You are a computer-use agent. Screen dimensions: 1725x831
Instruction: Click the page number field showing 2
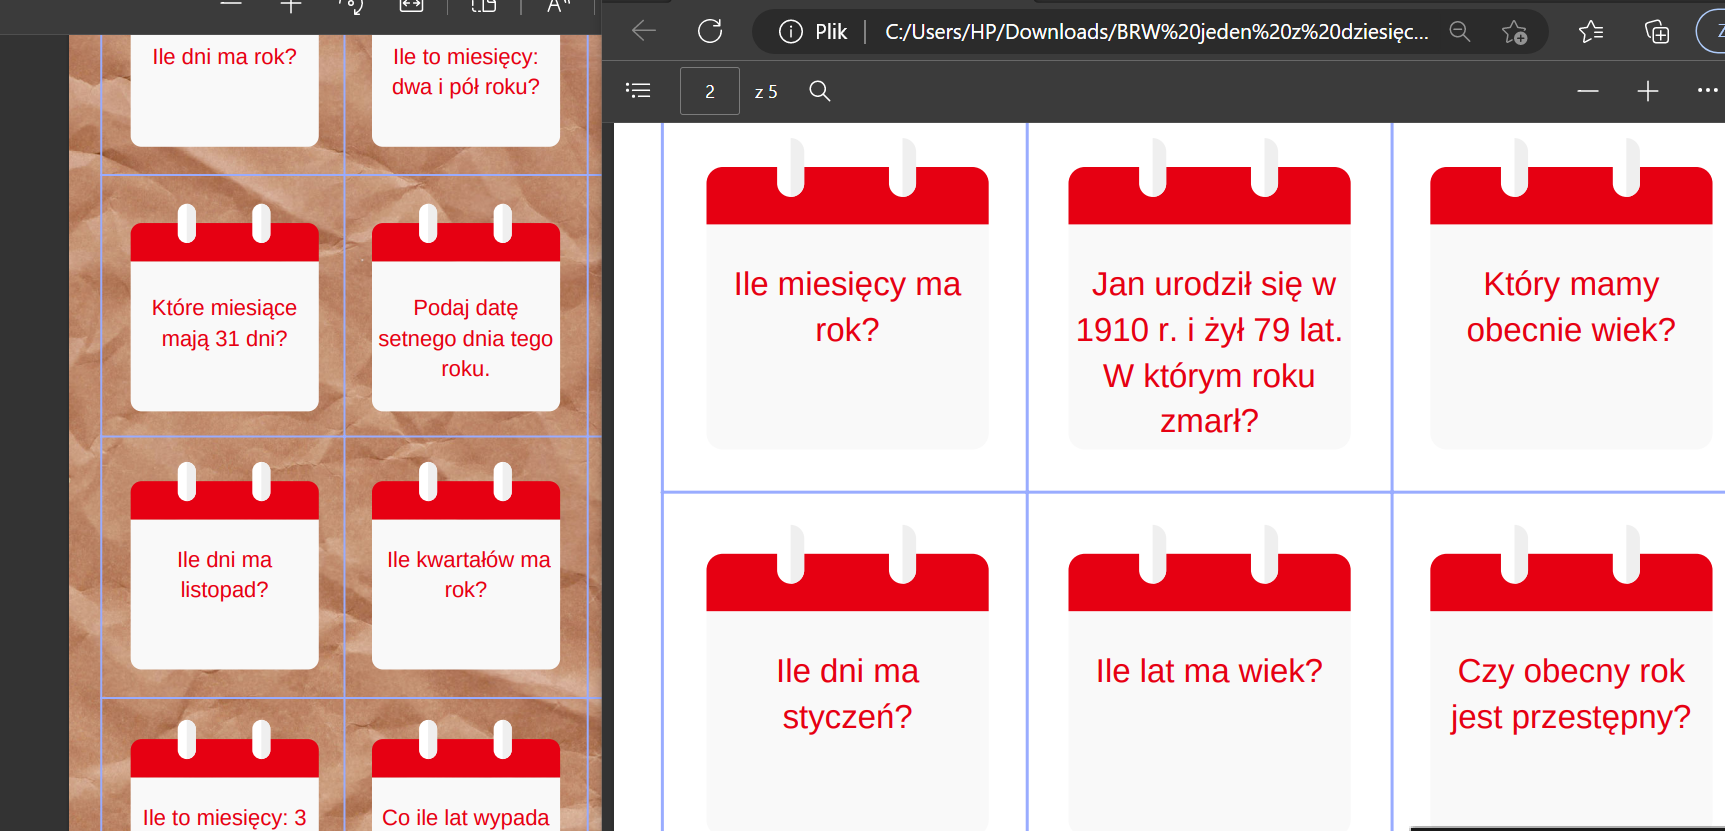click(709, 91)
